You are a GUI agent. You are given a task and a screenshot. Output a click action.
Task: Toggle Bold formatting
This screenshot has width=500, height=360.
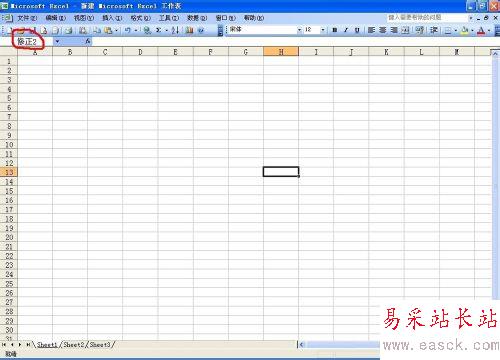tap(335, 30)
